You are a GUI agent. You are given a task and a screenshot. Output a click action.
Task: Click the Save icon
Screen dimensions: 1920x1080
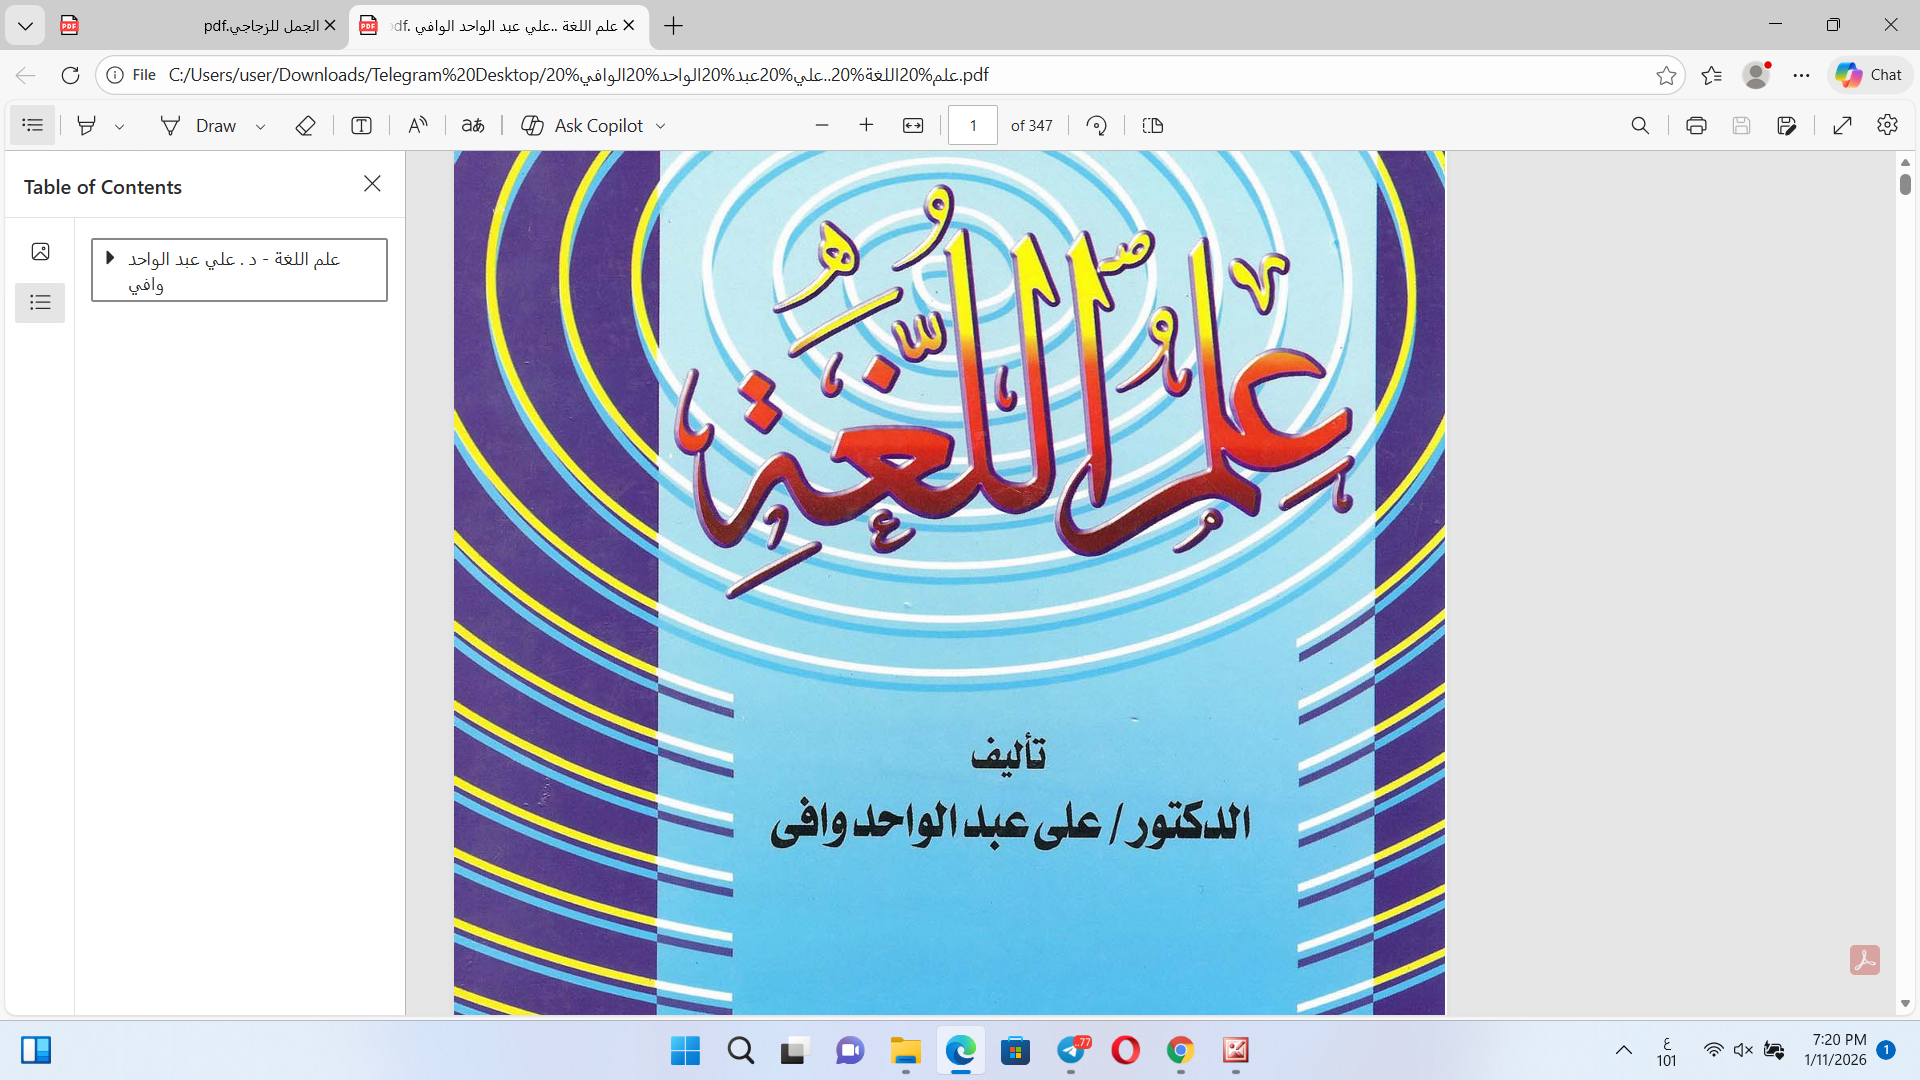tap(1741, 125)
